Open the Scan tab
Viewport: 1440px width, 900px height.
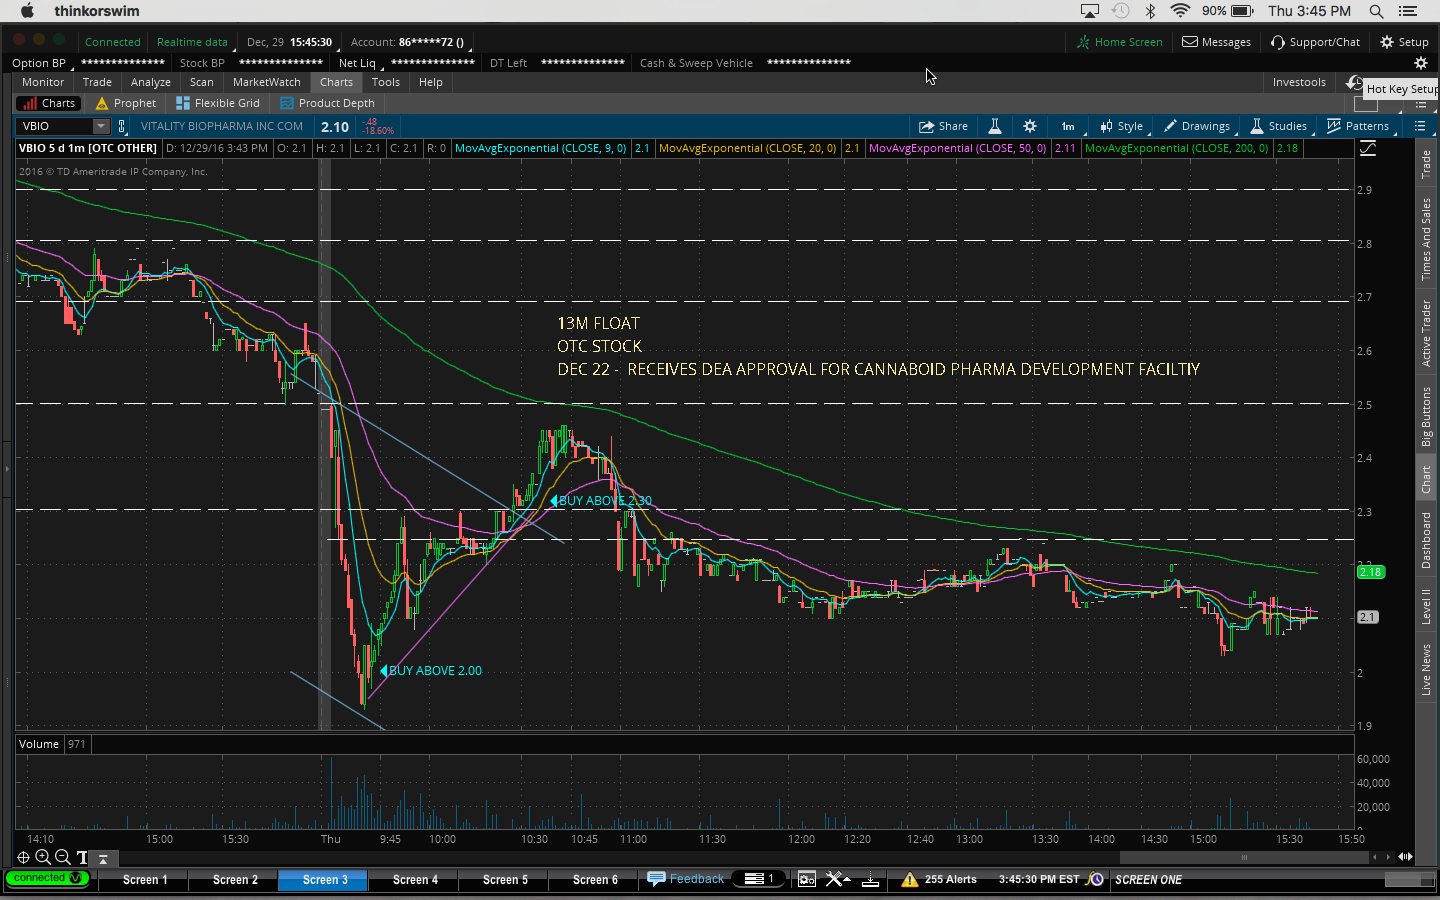202,82
